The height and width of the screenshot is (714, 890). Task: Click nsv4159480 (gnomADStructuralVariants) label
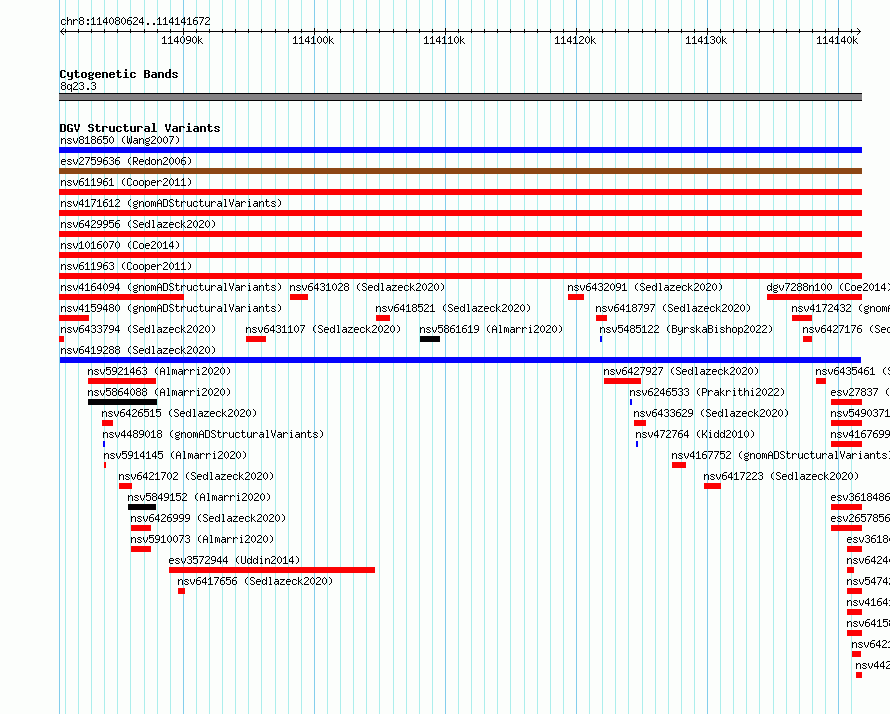tap(171, 308)
